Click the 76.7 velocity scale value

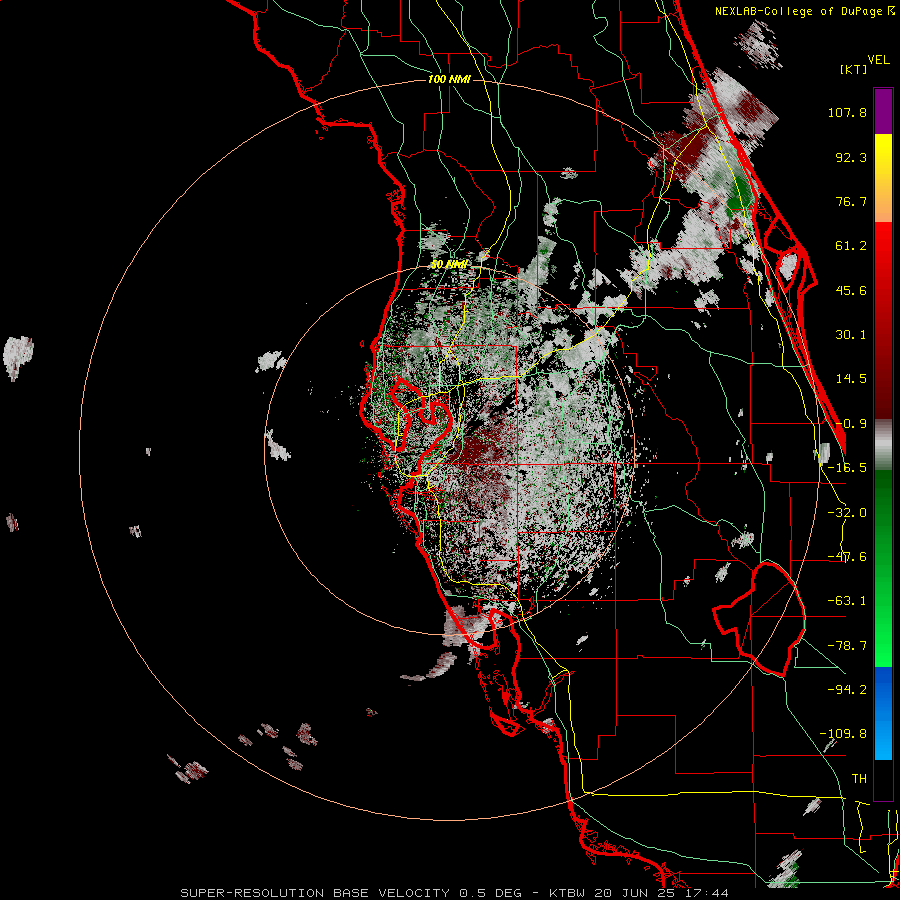tap(851, 201)
